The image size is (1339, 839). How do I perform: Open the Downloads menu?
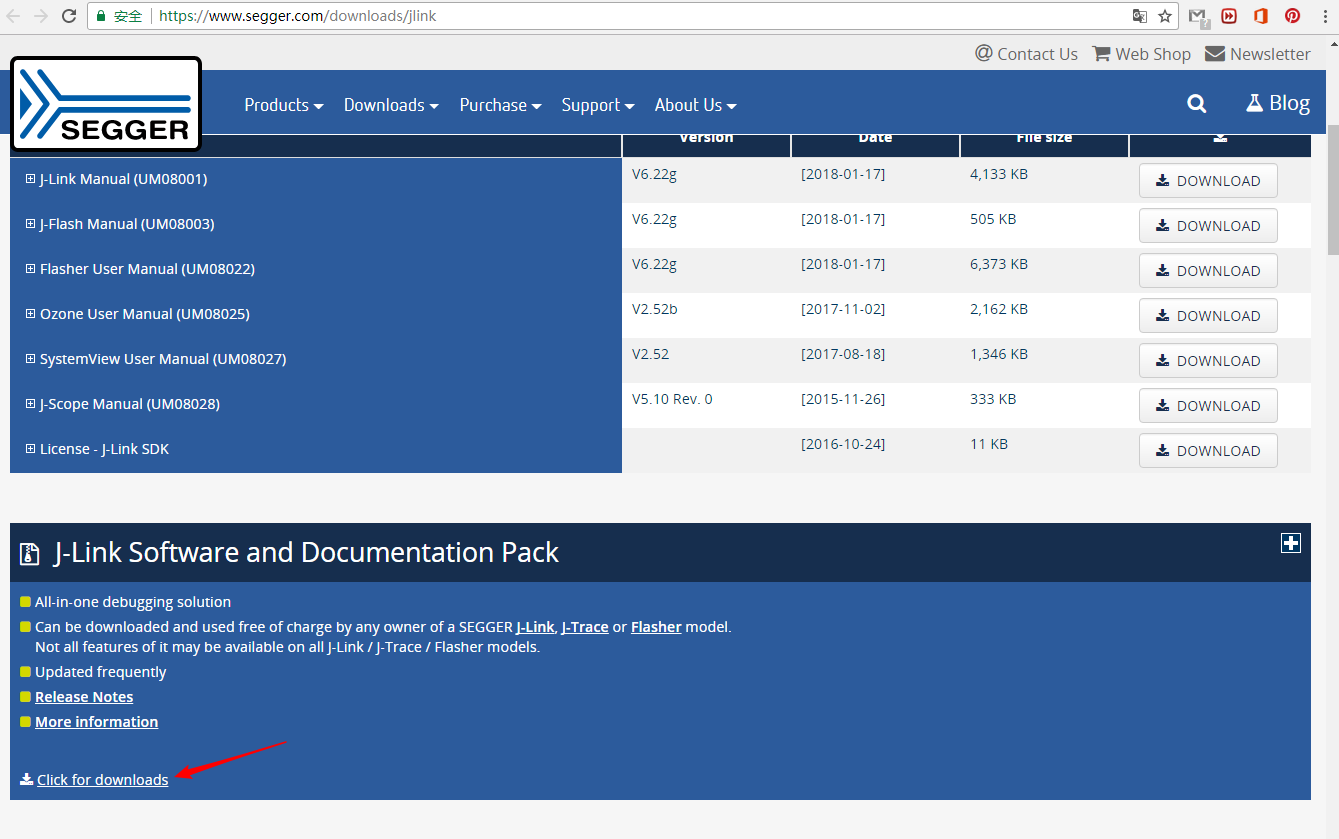click(x=391, y=105)
